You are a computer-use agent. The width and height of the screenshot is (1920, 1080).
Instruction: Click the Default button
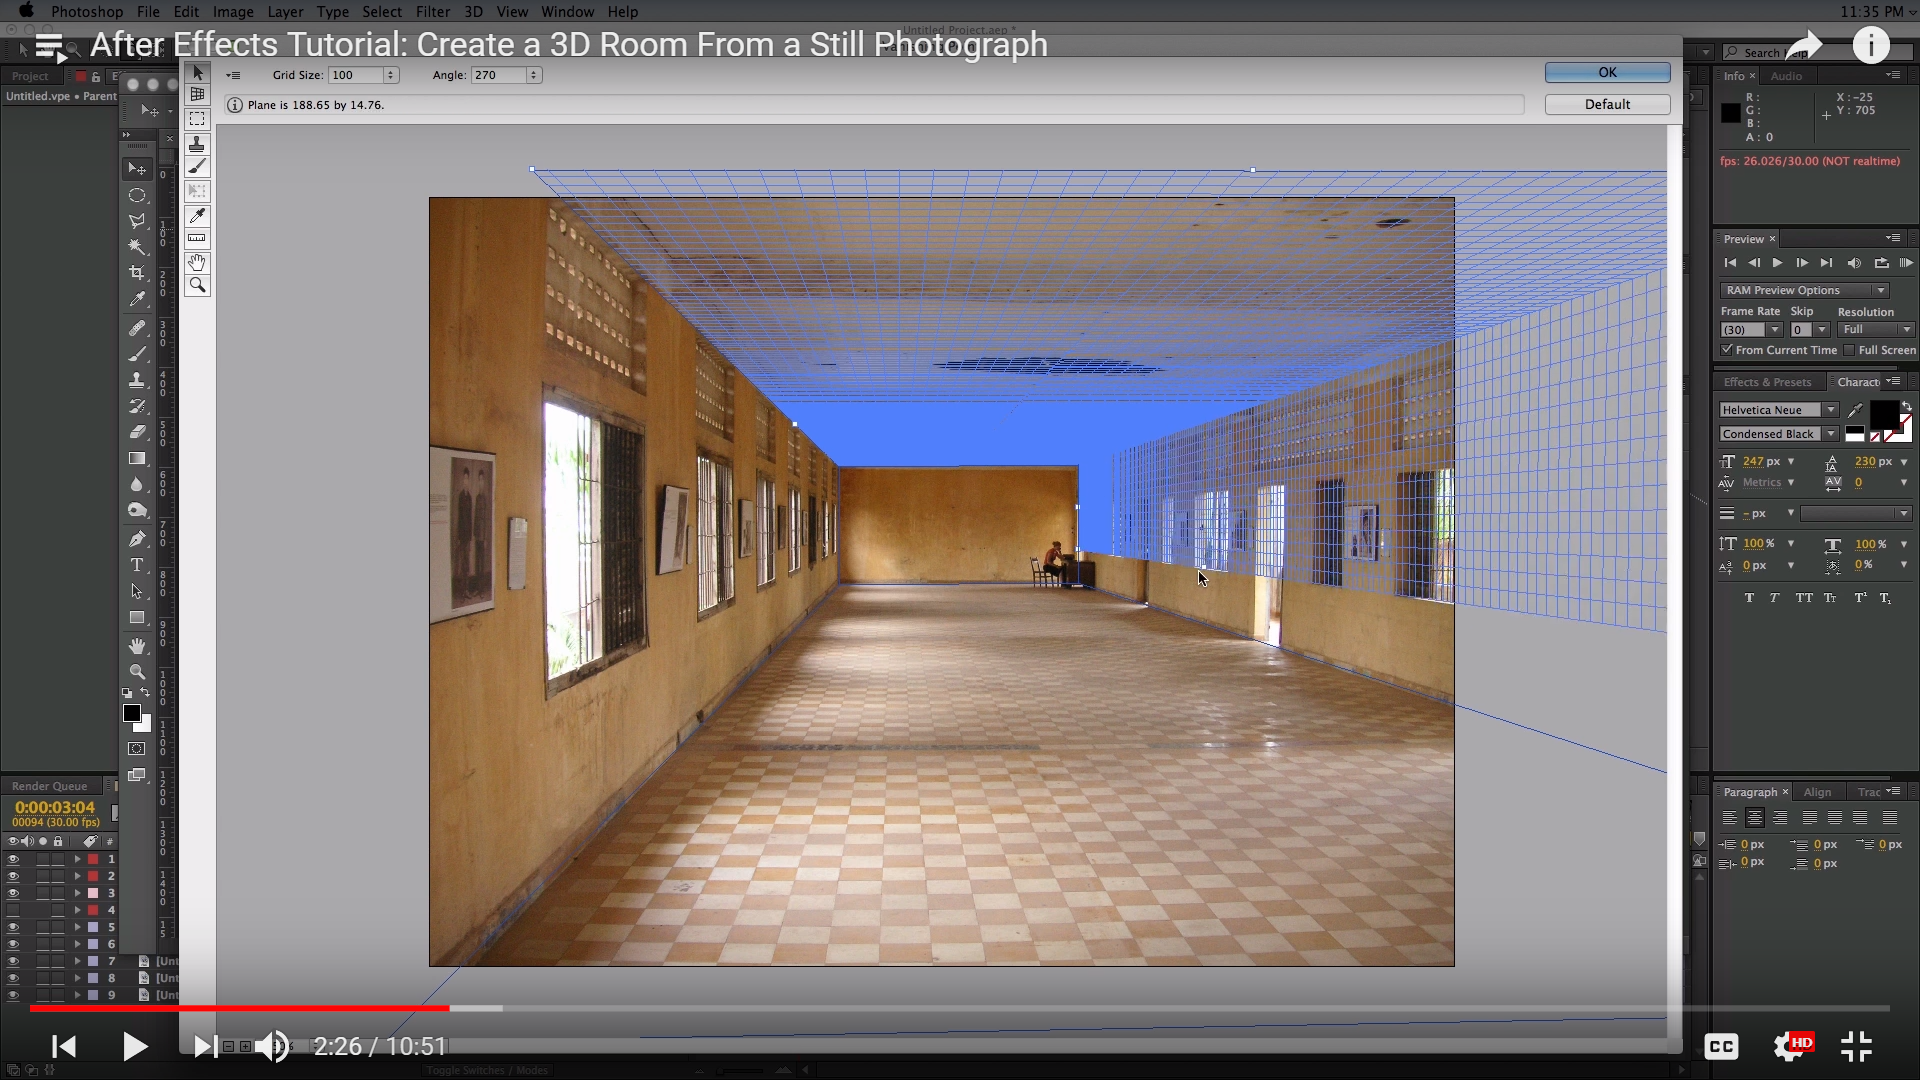1607,104
